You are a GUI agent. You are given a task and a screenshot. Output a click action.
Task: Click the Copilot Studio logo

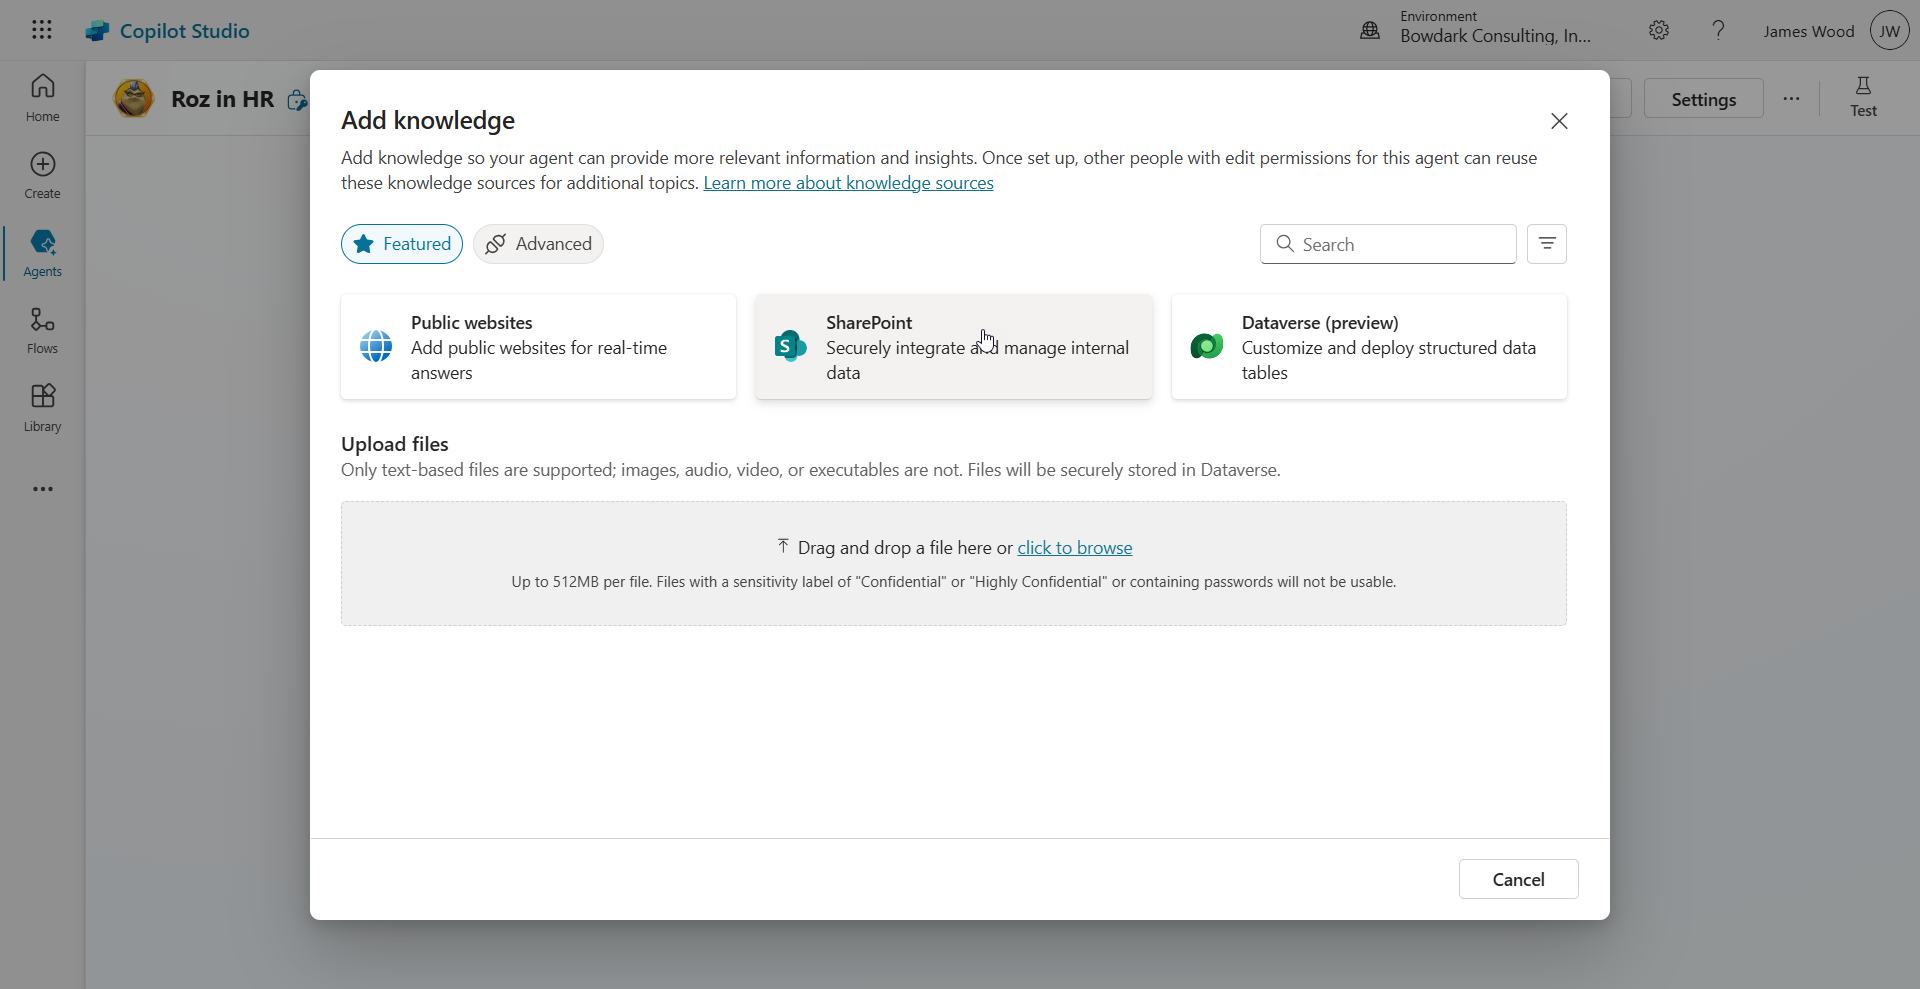click(97, 31)
